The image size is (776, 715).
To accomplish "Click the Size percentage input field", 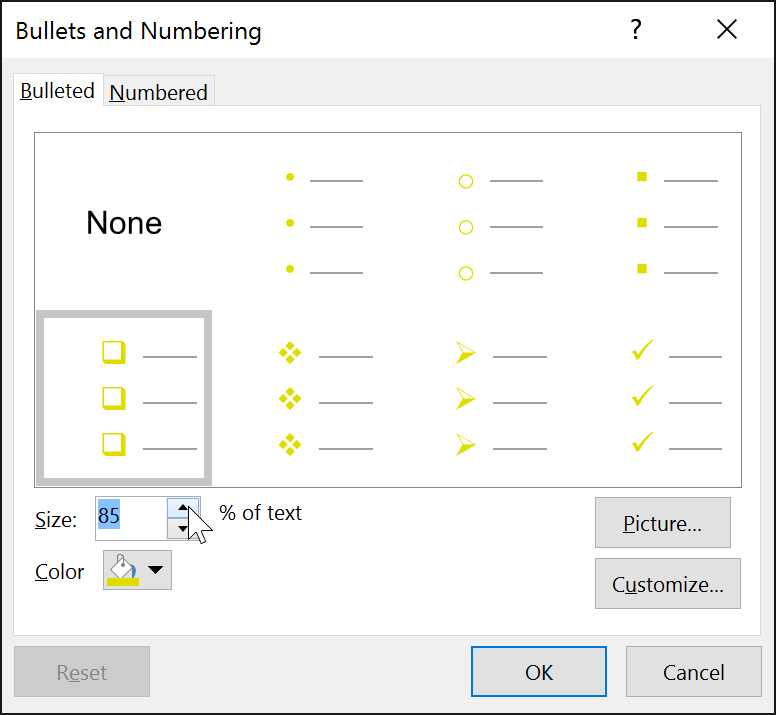I will 132,518.
